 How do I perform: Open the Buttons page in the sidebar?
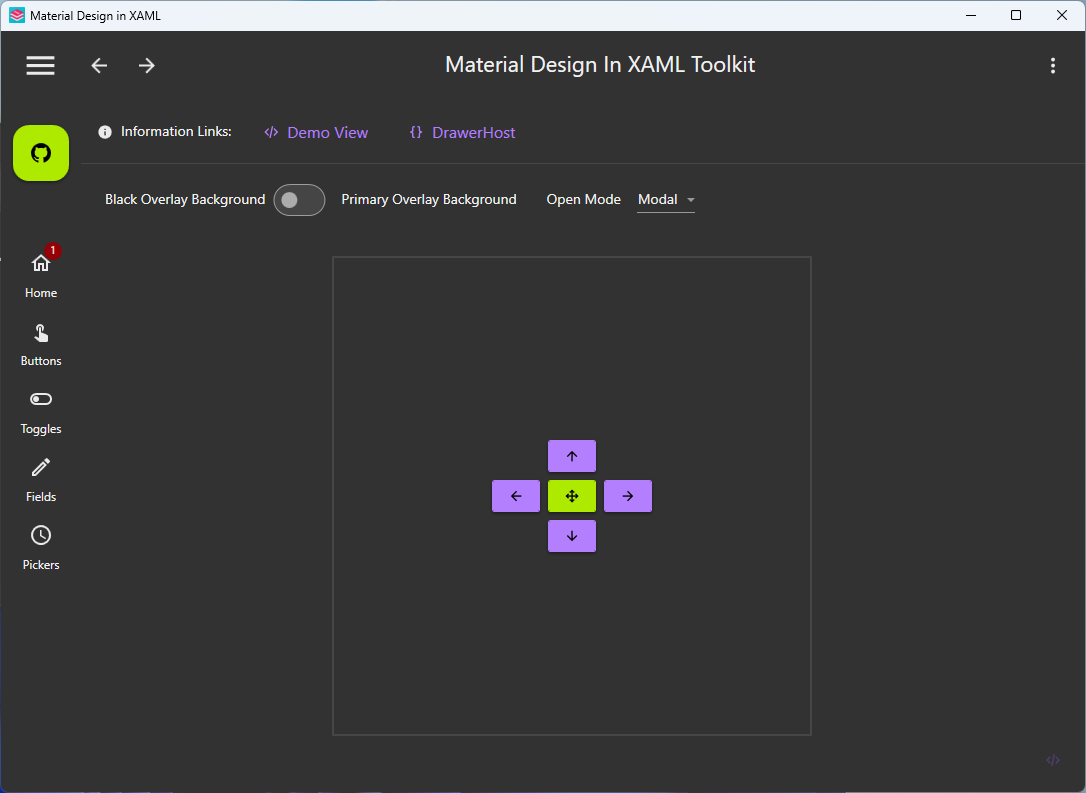point(41,345)
